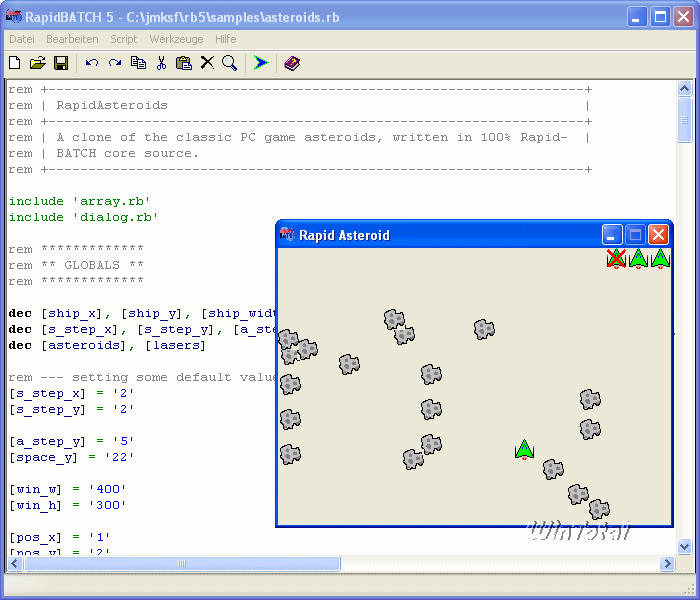700x600 pixels.
Task: Open the Datei menu
Action: (21, 39)
